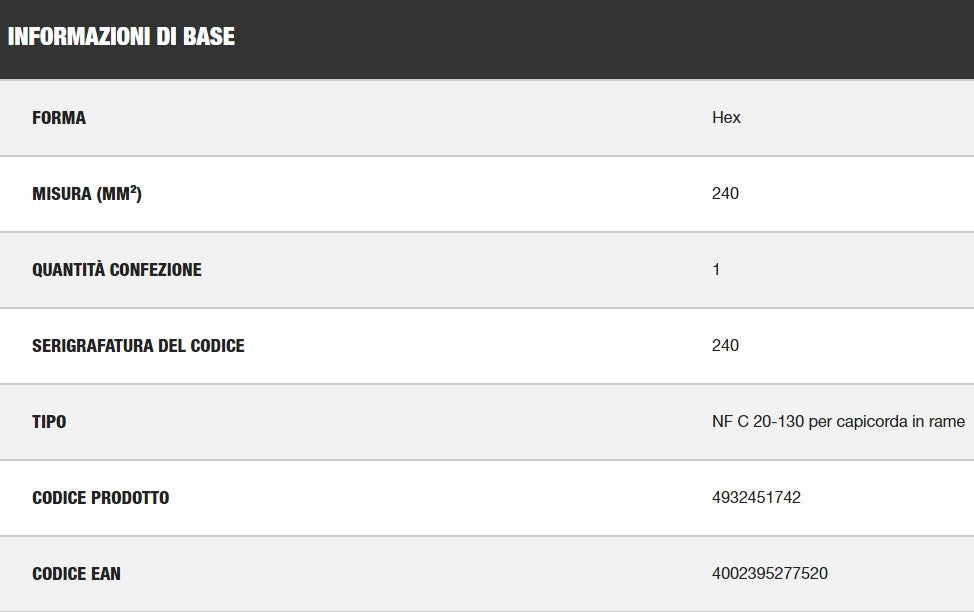Click the quantity value 1
The height and width of the screenshot is (612, 974).
(716, 269)
